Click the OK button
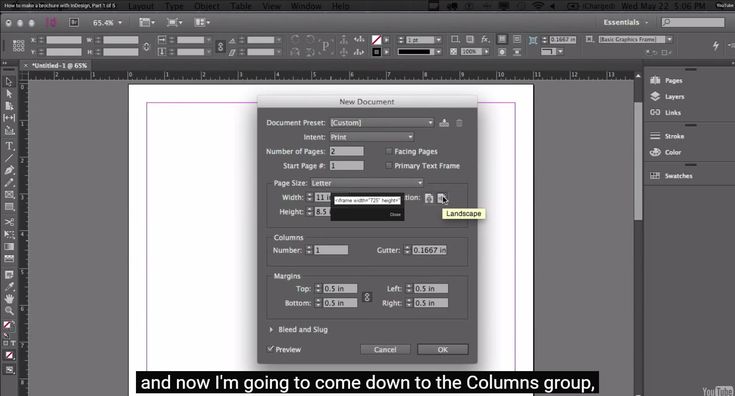This screenshot has height=396, width=735. (x=442, y=350)
